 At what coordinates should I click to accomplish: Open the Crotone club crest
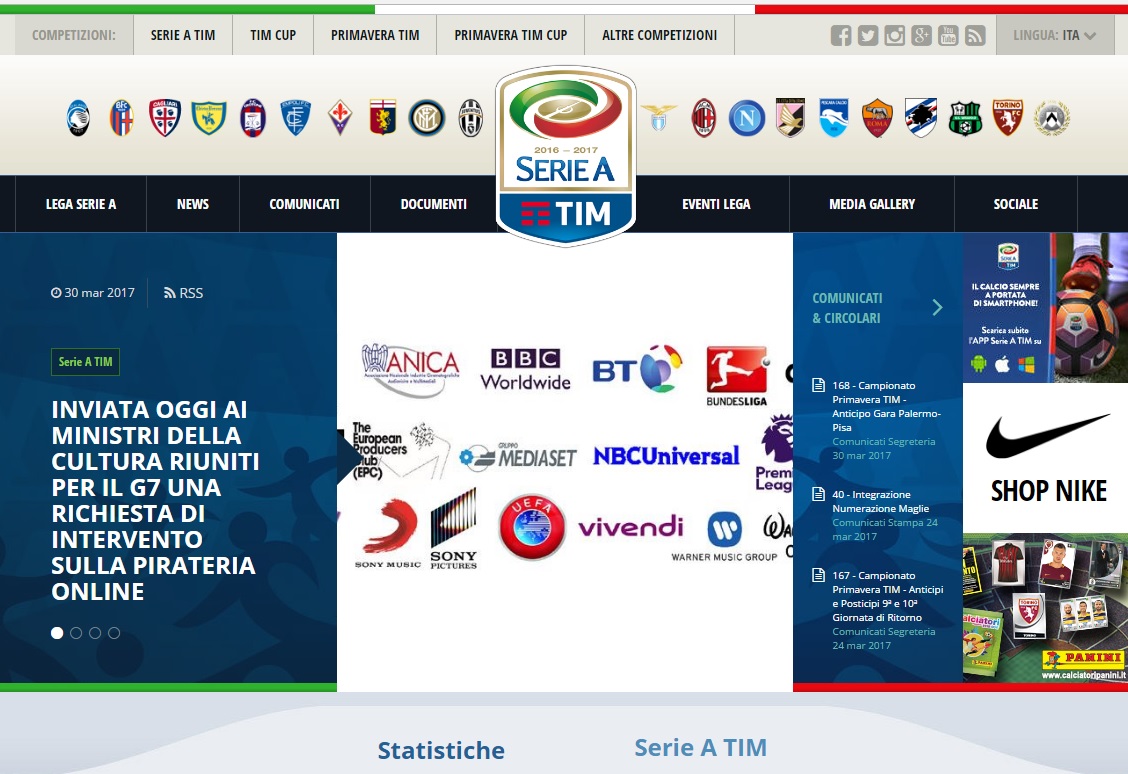tap(253, 118)
